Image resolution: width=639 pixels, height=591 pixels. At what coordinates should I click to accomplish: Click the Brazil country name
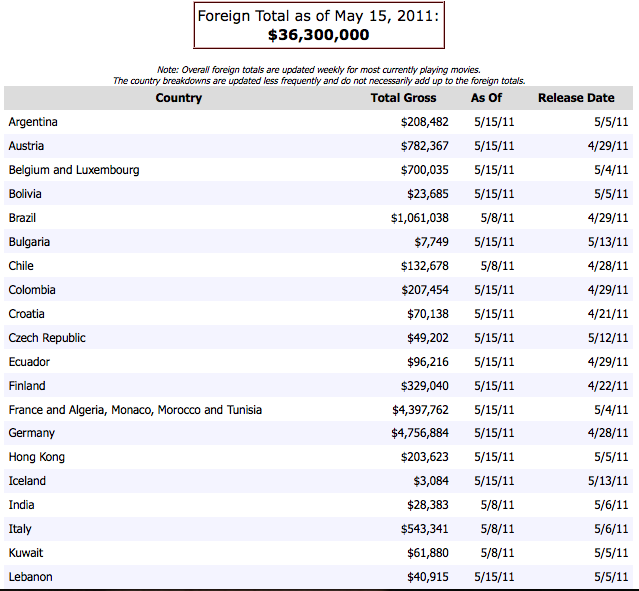pyautogui.click(x=23, y=218)
